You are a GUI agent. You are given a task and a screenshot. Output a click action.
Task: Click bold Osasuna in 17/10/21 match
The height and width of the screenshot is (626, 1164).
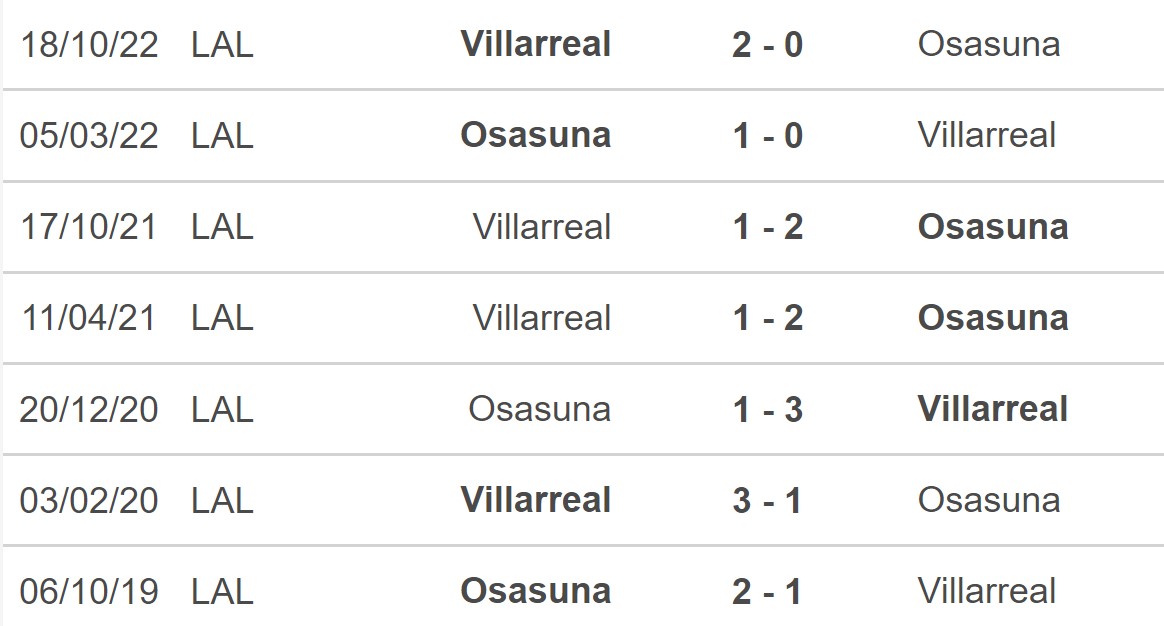(993, 227)
